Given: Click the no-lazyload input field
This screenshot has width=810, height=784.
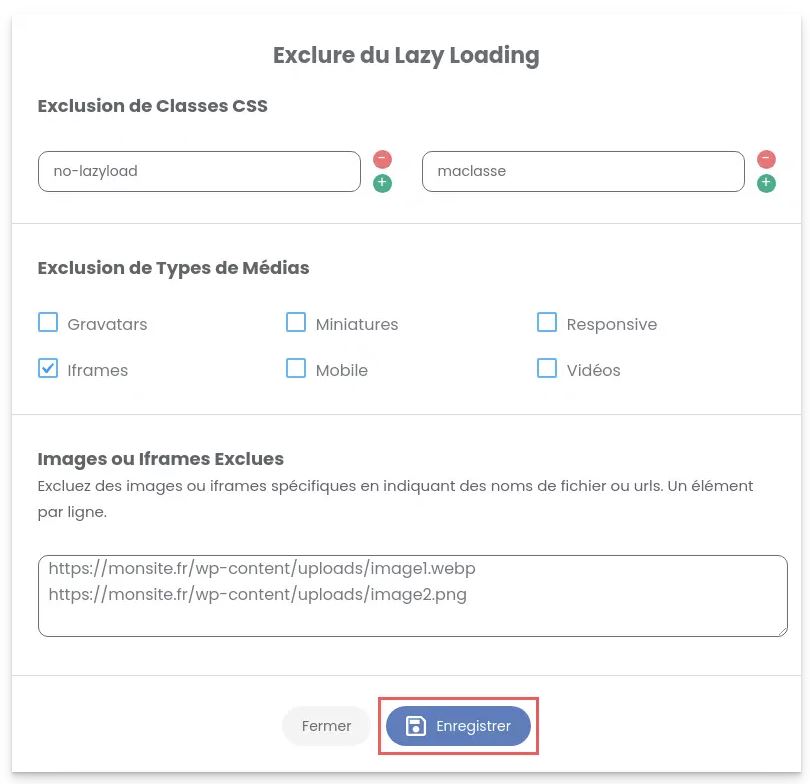Looking at the screenshot, I should [x=198, y=171].
